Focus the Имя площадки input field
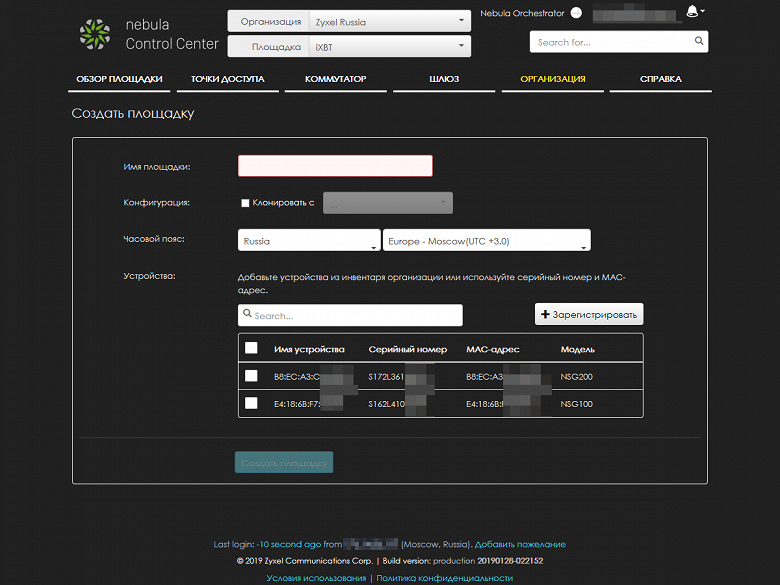The image size is (780, 585). click(335, 166)
